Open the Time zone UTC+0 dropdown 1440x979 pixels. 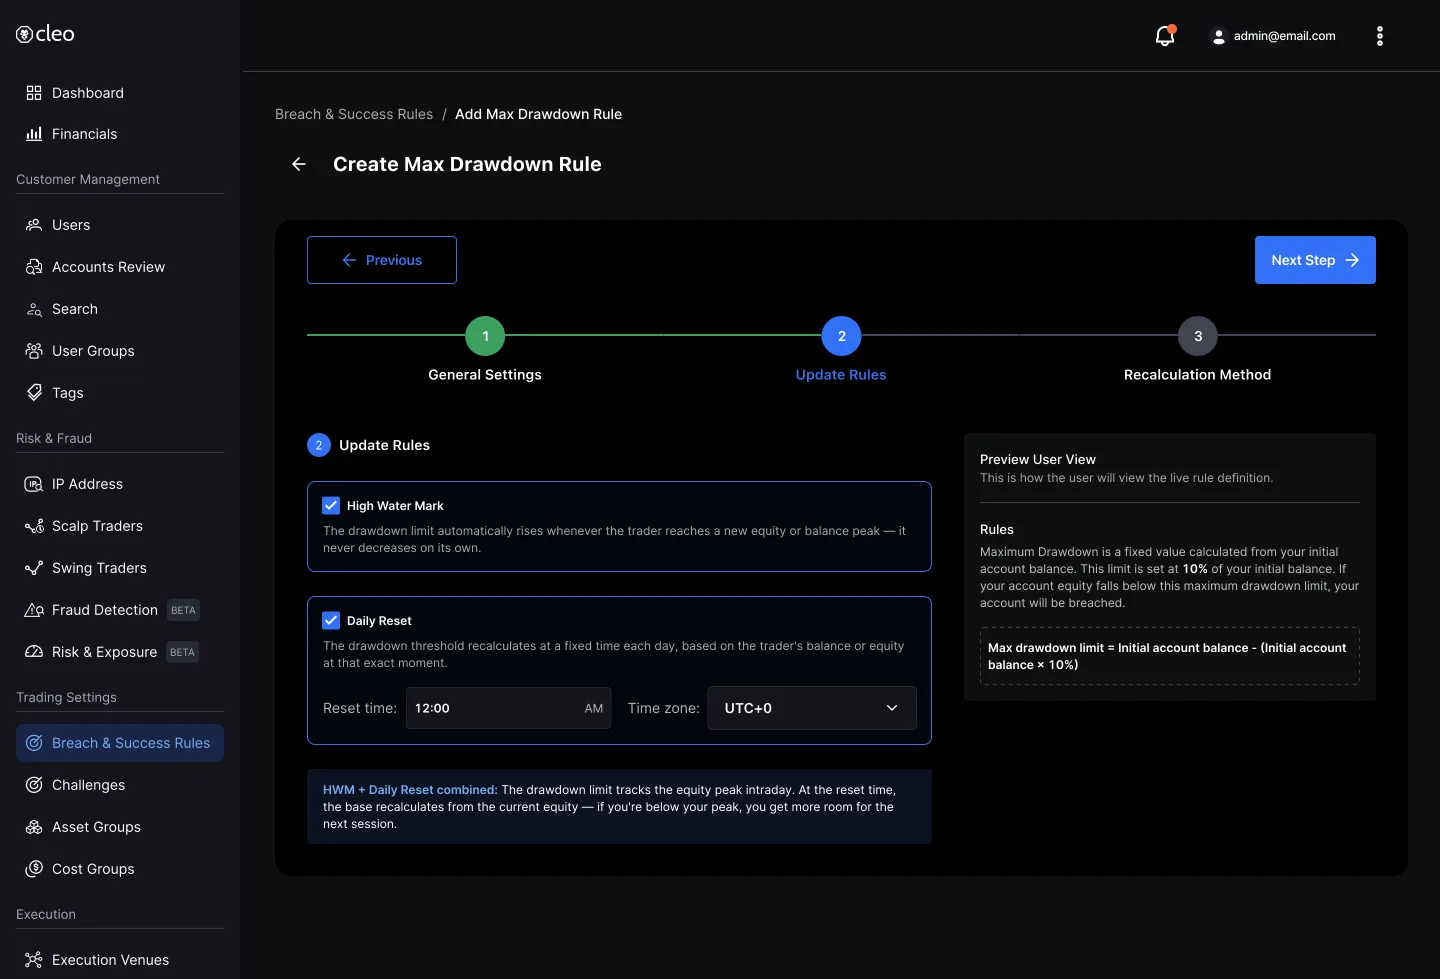(812, 708)
